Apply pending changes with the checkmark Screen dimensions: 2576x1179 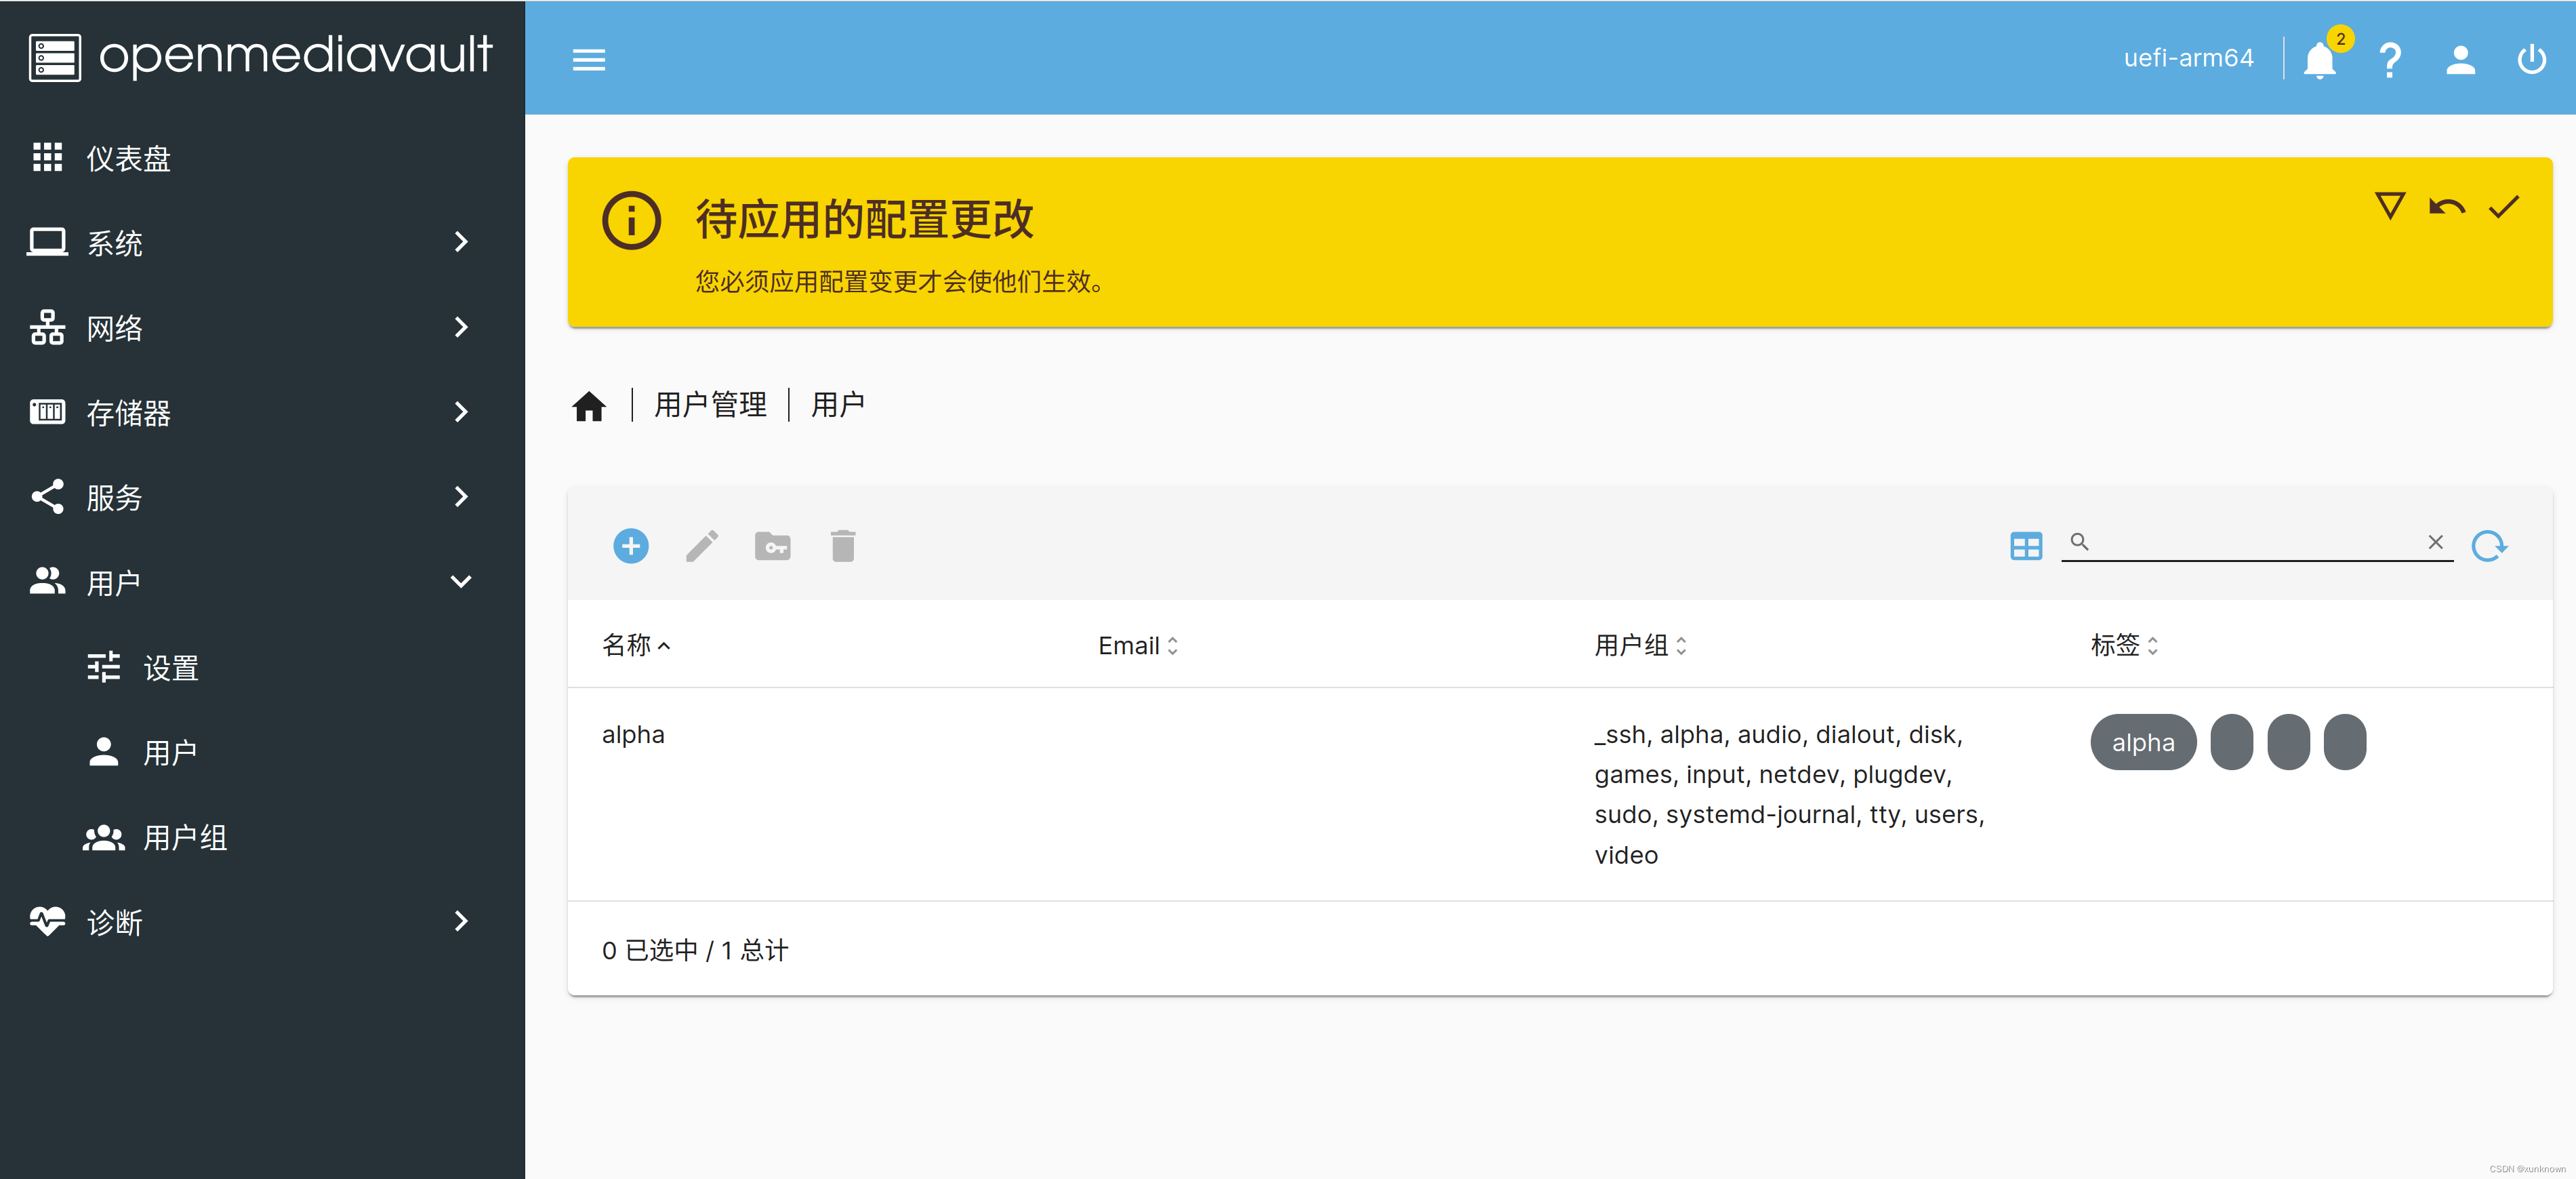point(2503,207)
